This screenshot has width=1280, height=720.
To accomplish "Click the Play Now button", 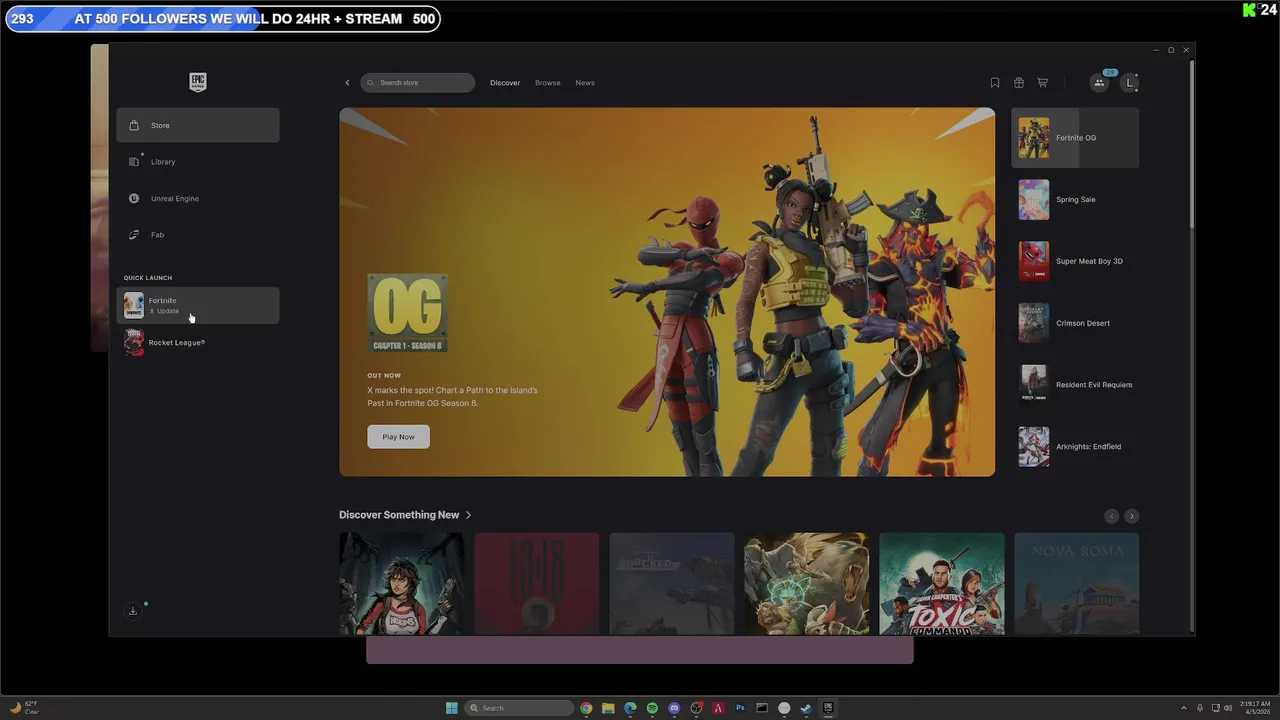I will coord(398,437).
